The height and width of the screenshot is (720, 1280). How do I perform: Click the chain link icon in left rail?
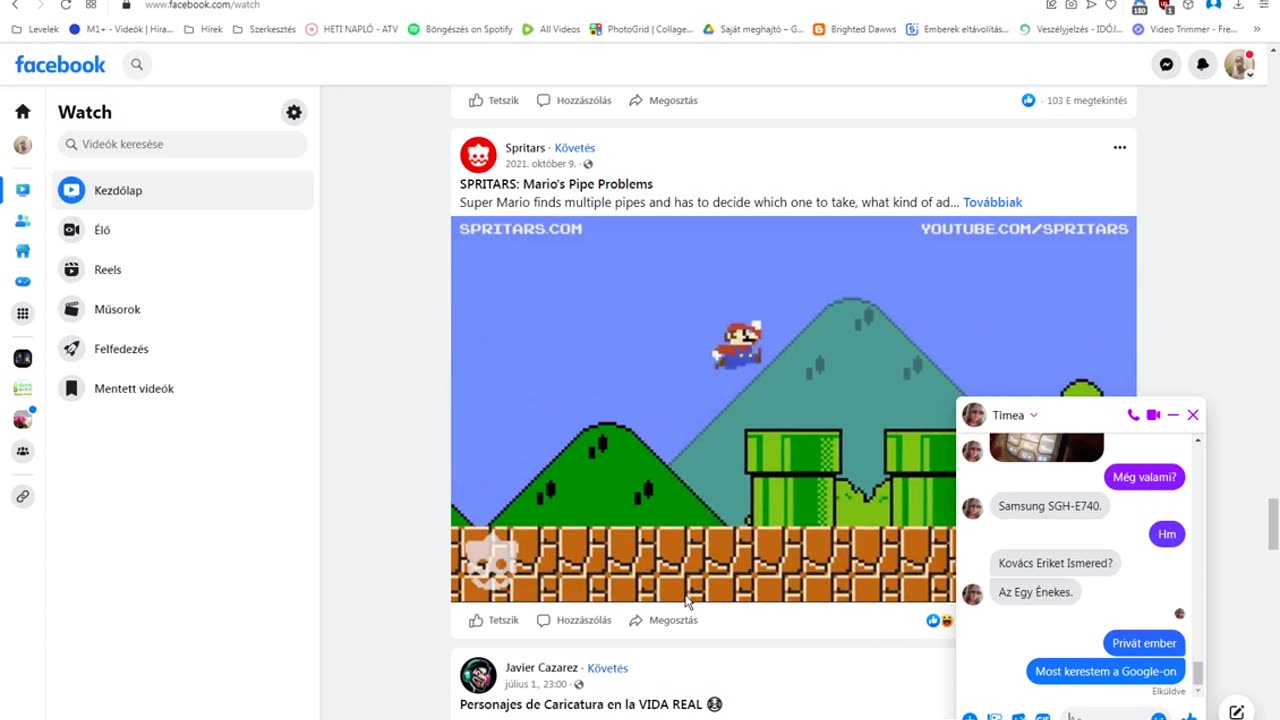coord(23,496)
